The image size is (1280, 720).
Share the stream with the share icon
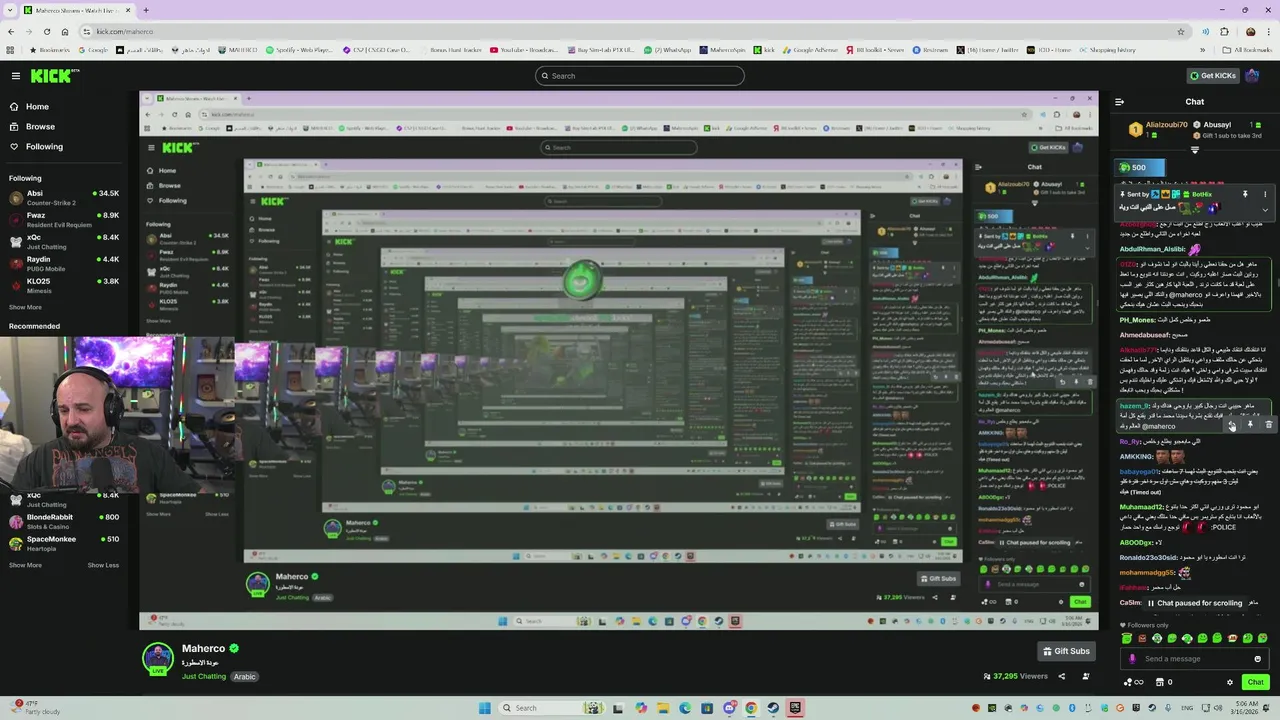[1062, 676]
